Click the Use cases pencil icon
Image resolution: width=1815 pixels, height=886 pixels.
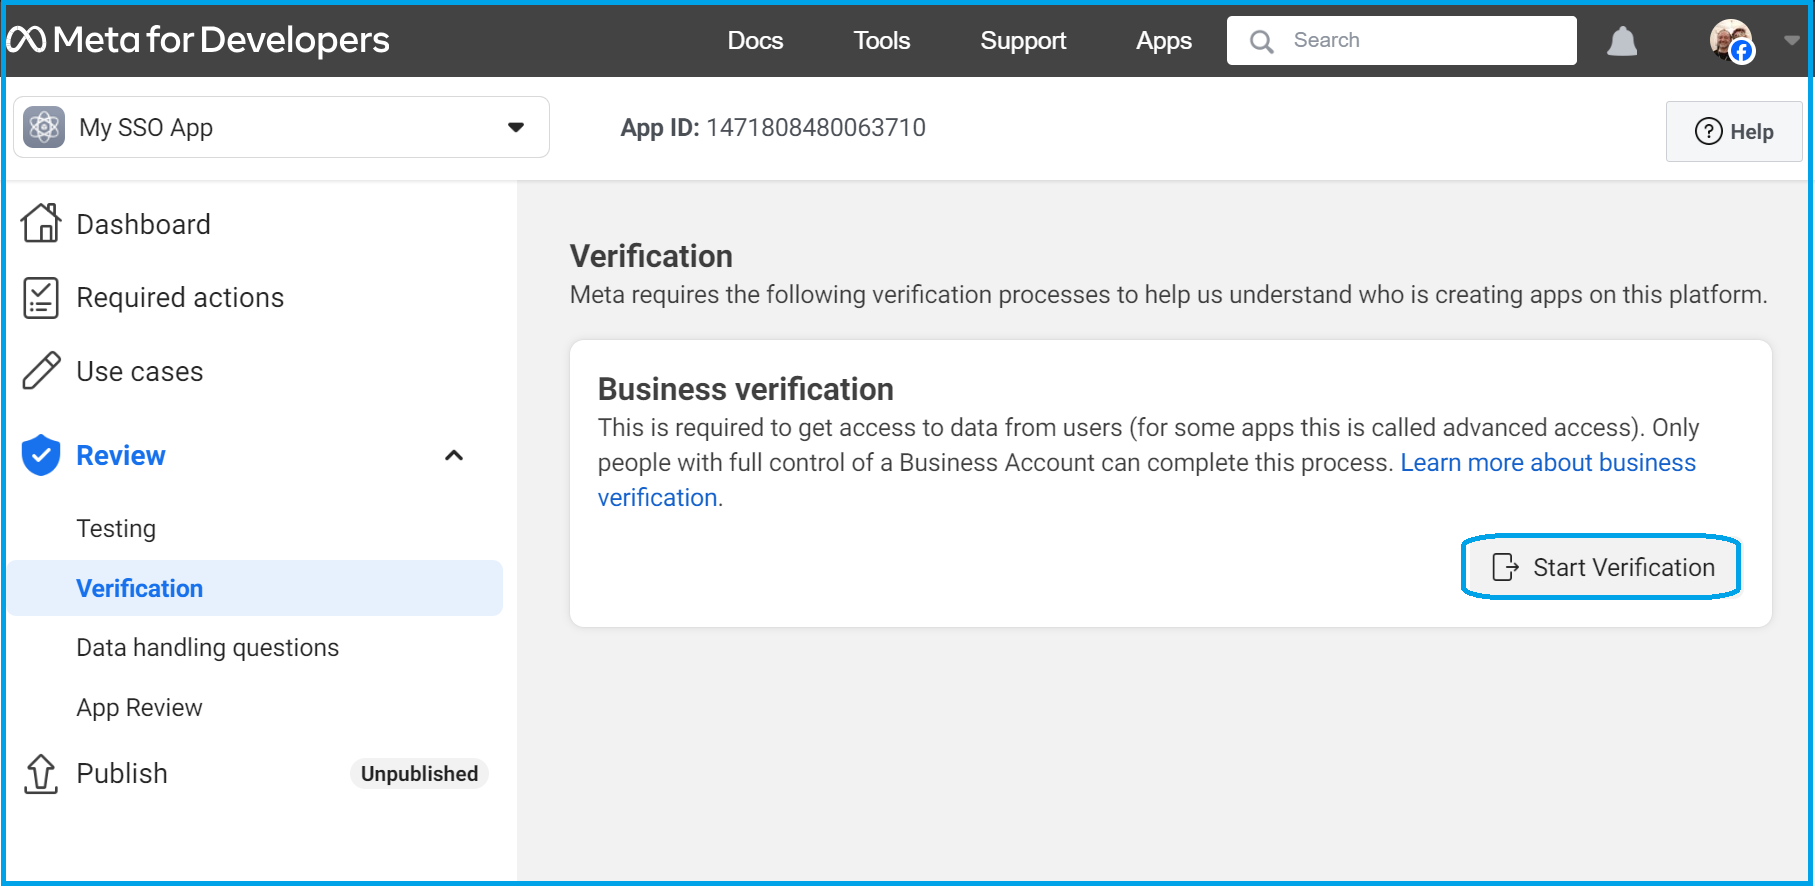coord(41,370)
